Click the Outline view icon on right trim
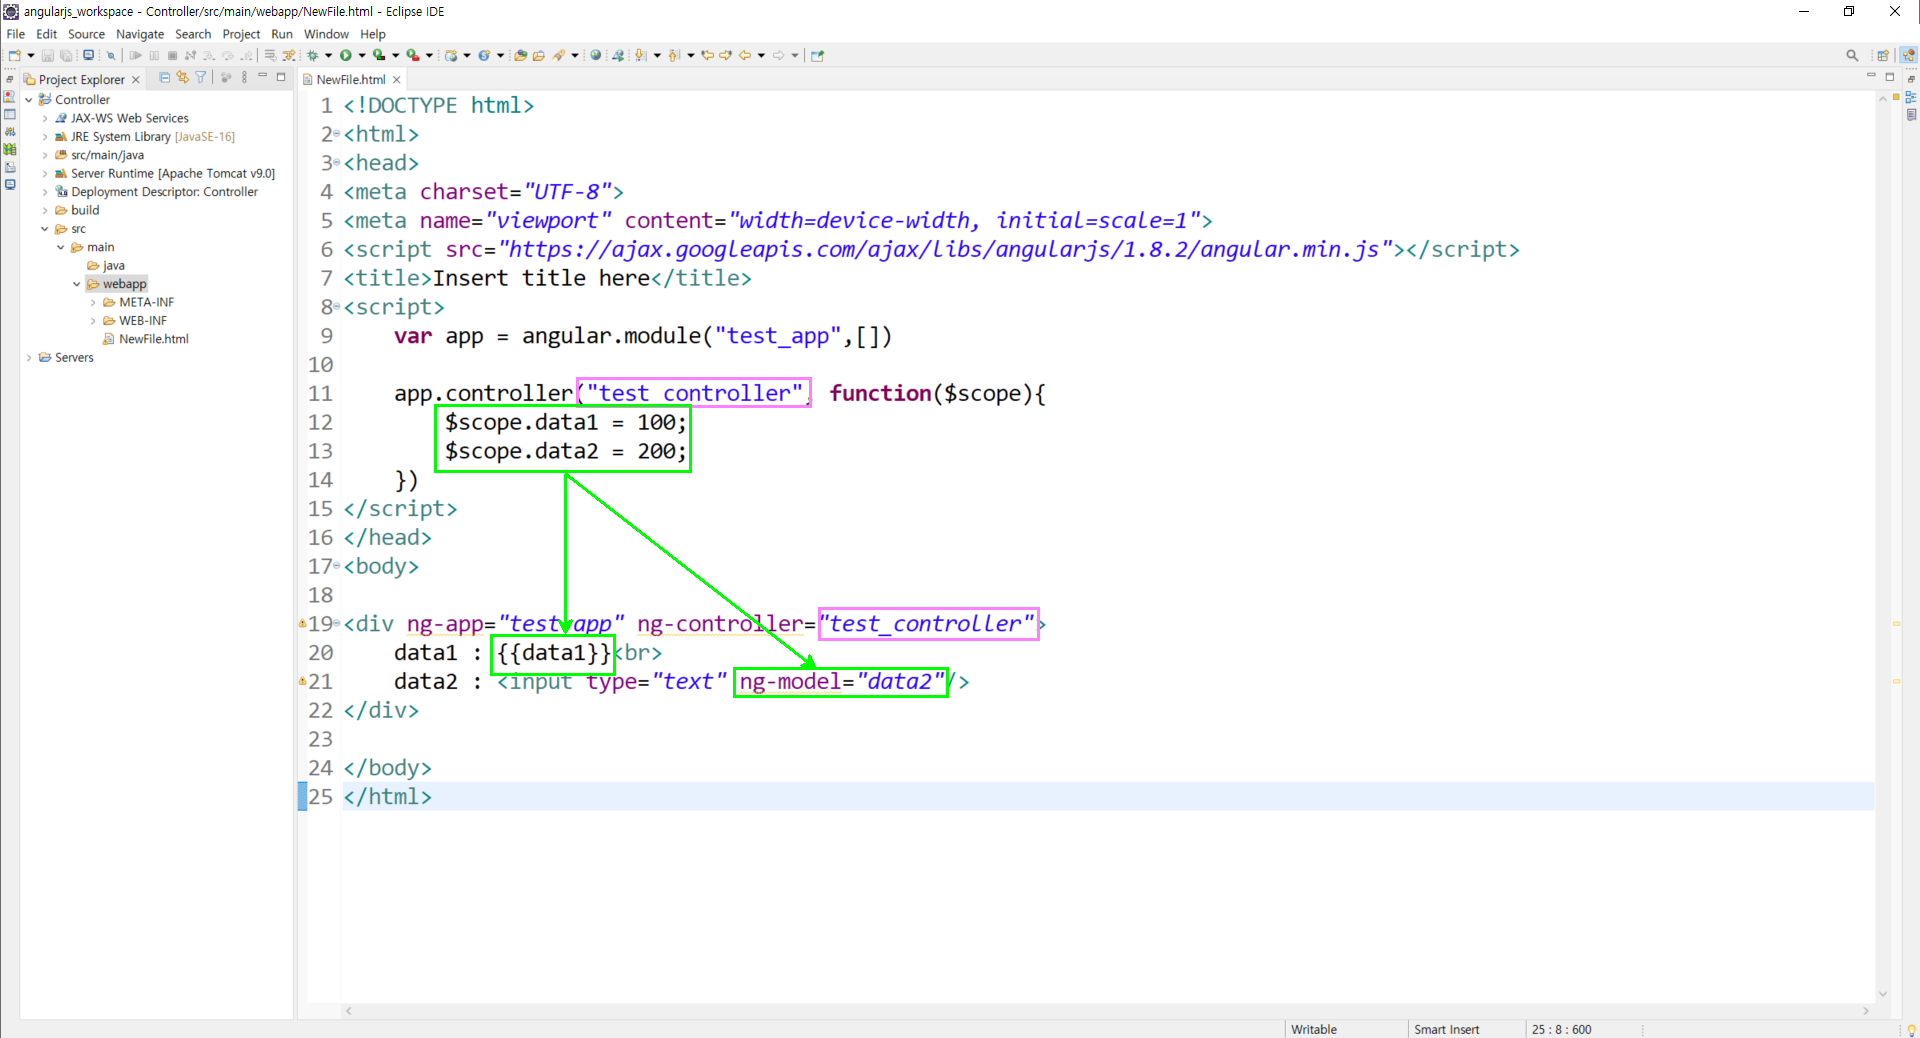 [1911, 97]
